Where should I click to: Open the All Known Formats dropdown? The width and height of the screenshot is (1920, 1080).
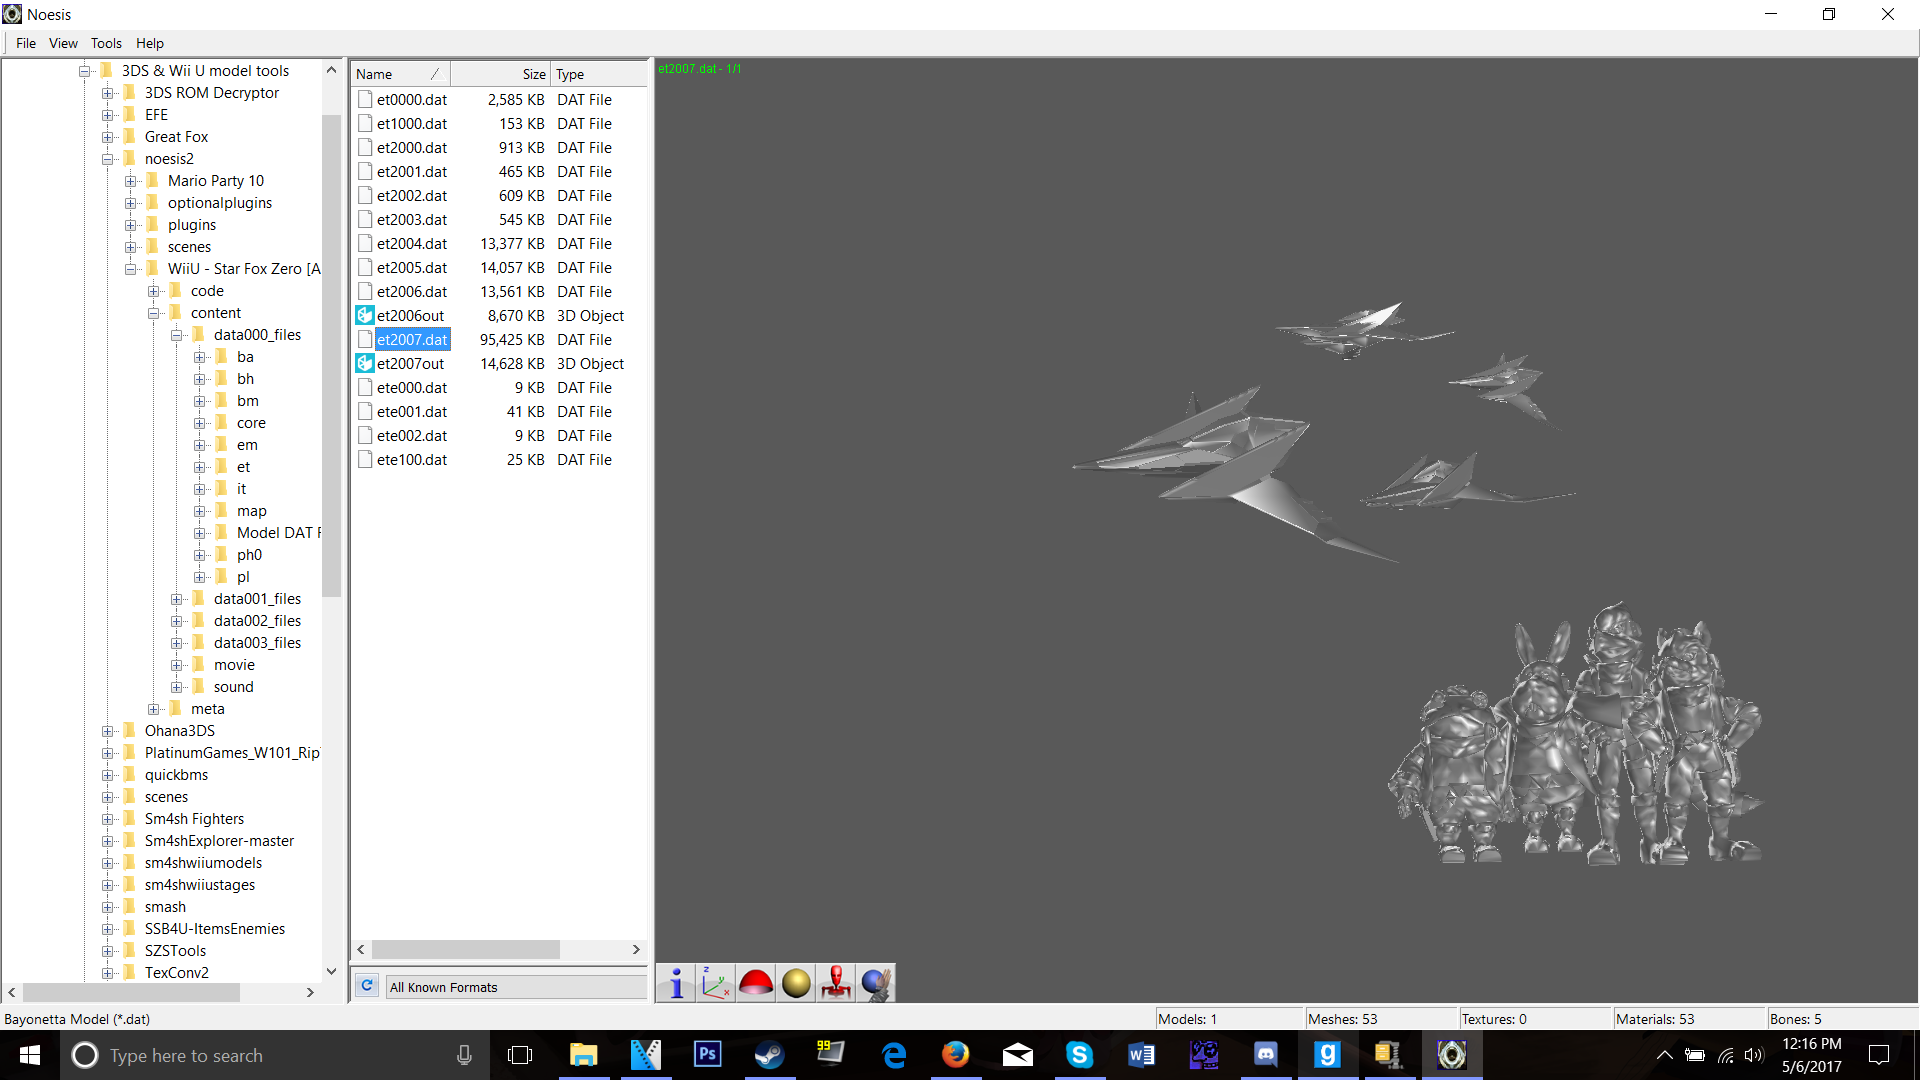tap(515, 987)
